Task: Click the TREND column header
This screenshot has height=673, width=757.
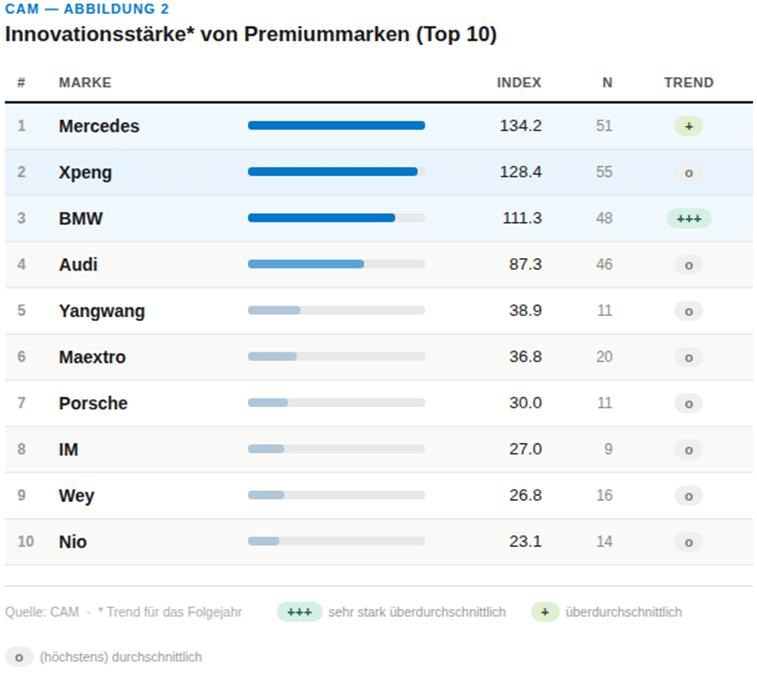Action: point(688,83)
